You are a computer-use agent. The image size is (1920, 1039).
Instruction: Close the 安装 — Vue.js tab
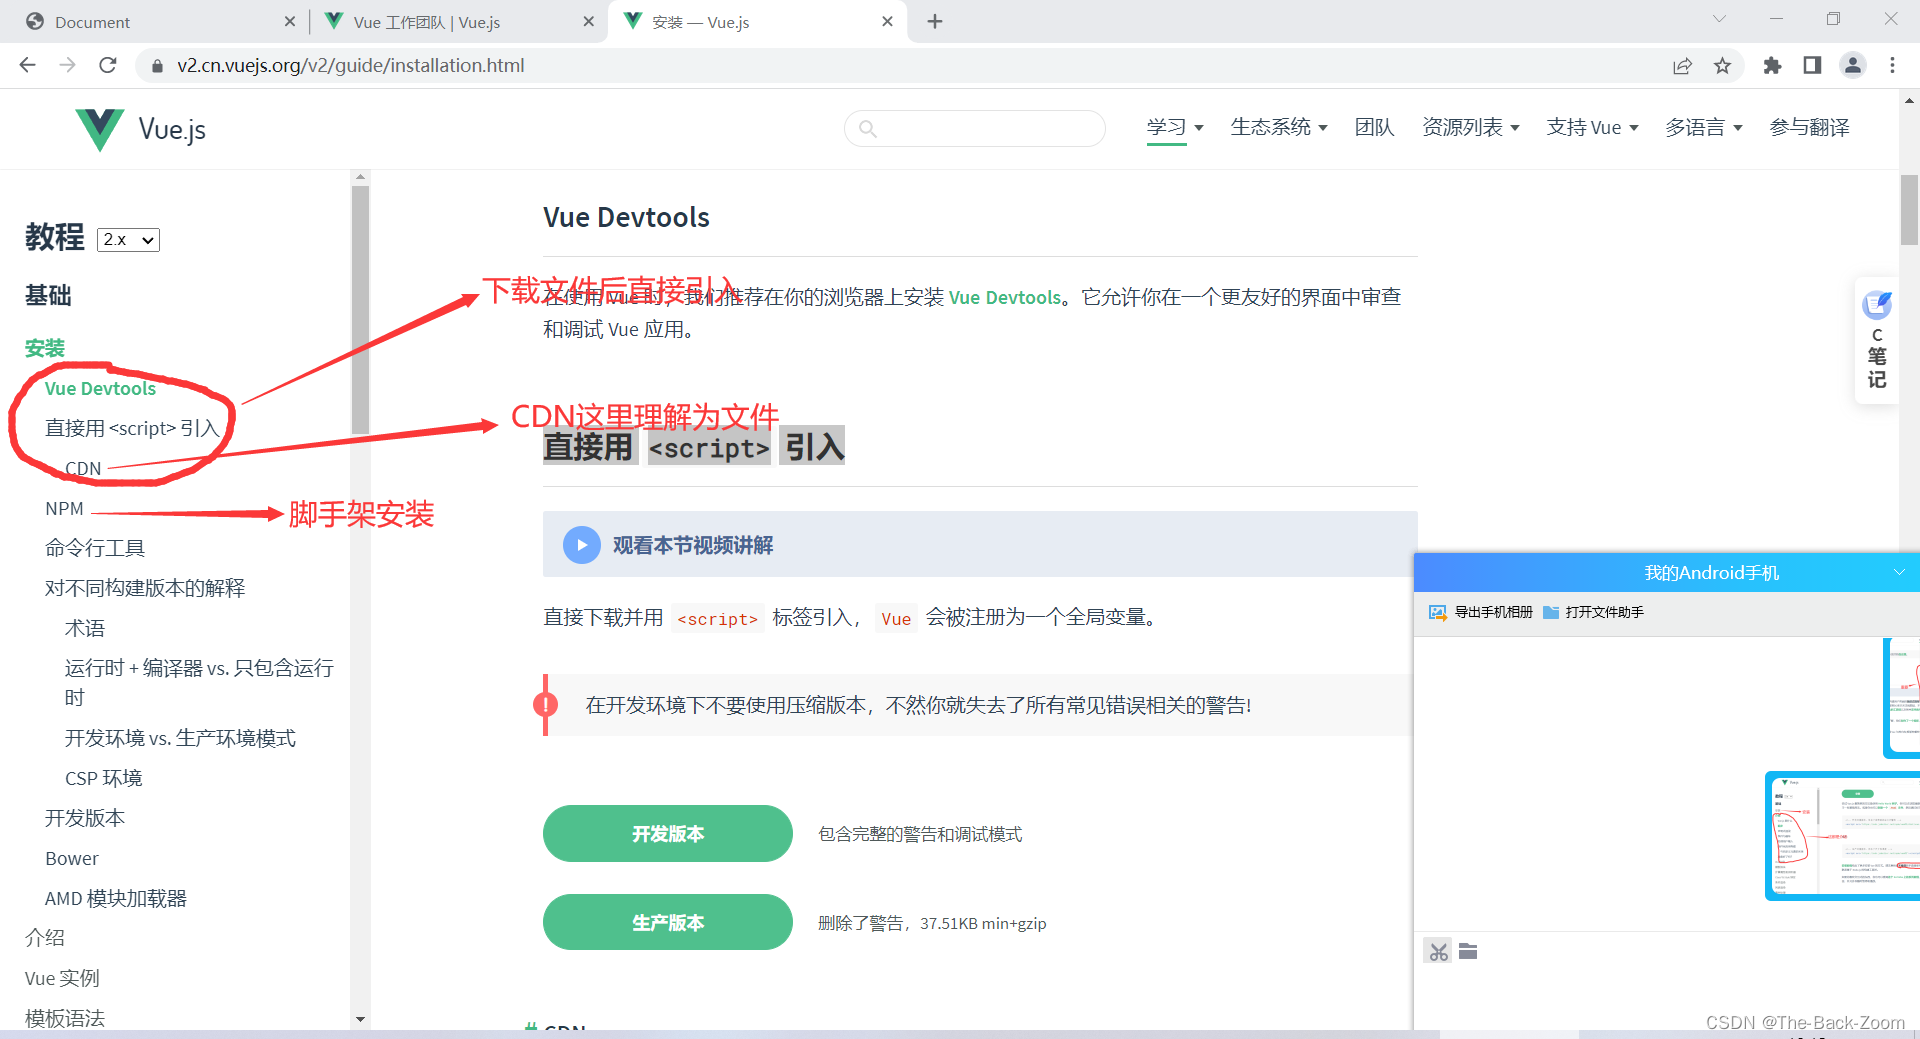(x=887, y=21)
